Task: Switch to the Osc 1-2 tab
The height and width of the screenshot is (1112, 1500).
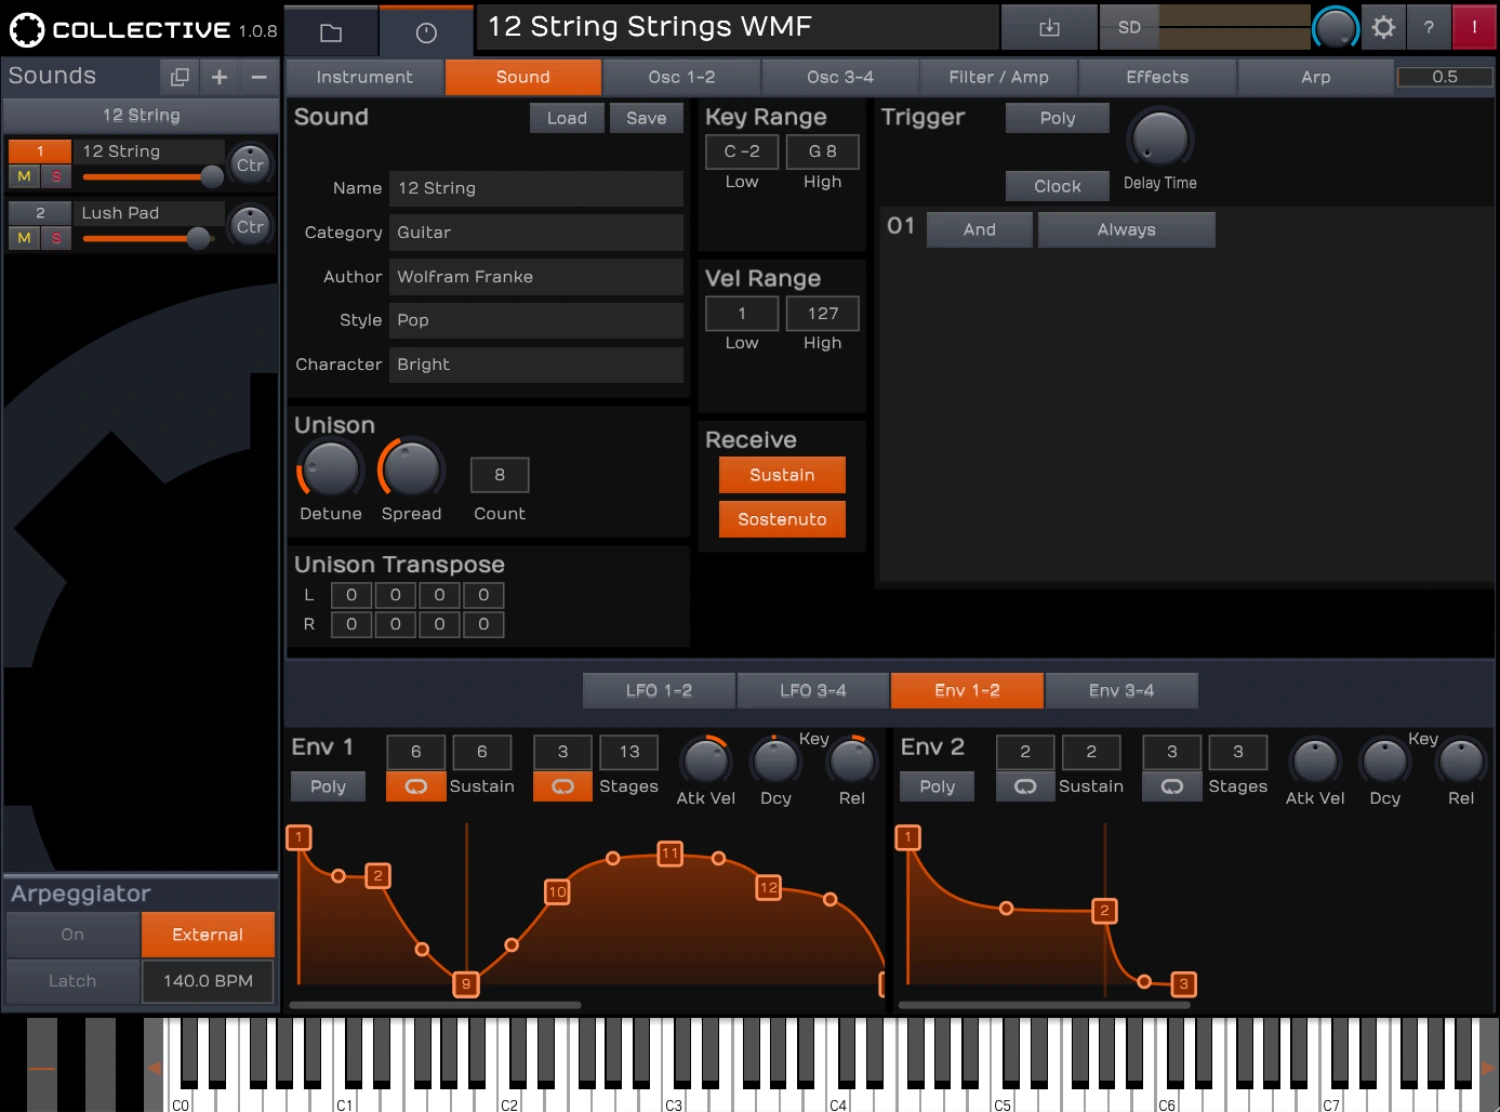Action: click(681, 77)
